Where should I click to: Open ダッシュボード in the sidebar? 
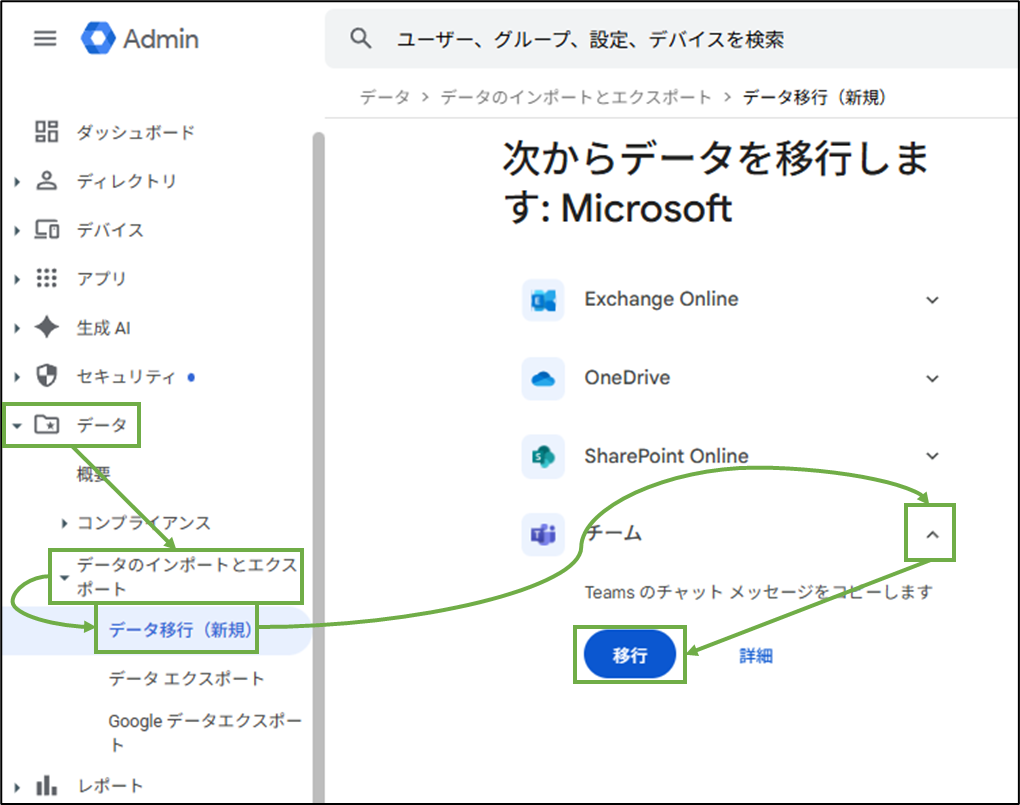coord(135,132)
